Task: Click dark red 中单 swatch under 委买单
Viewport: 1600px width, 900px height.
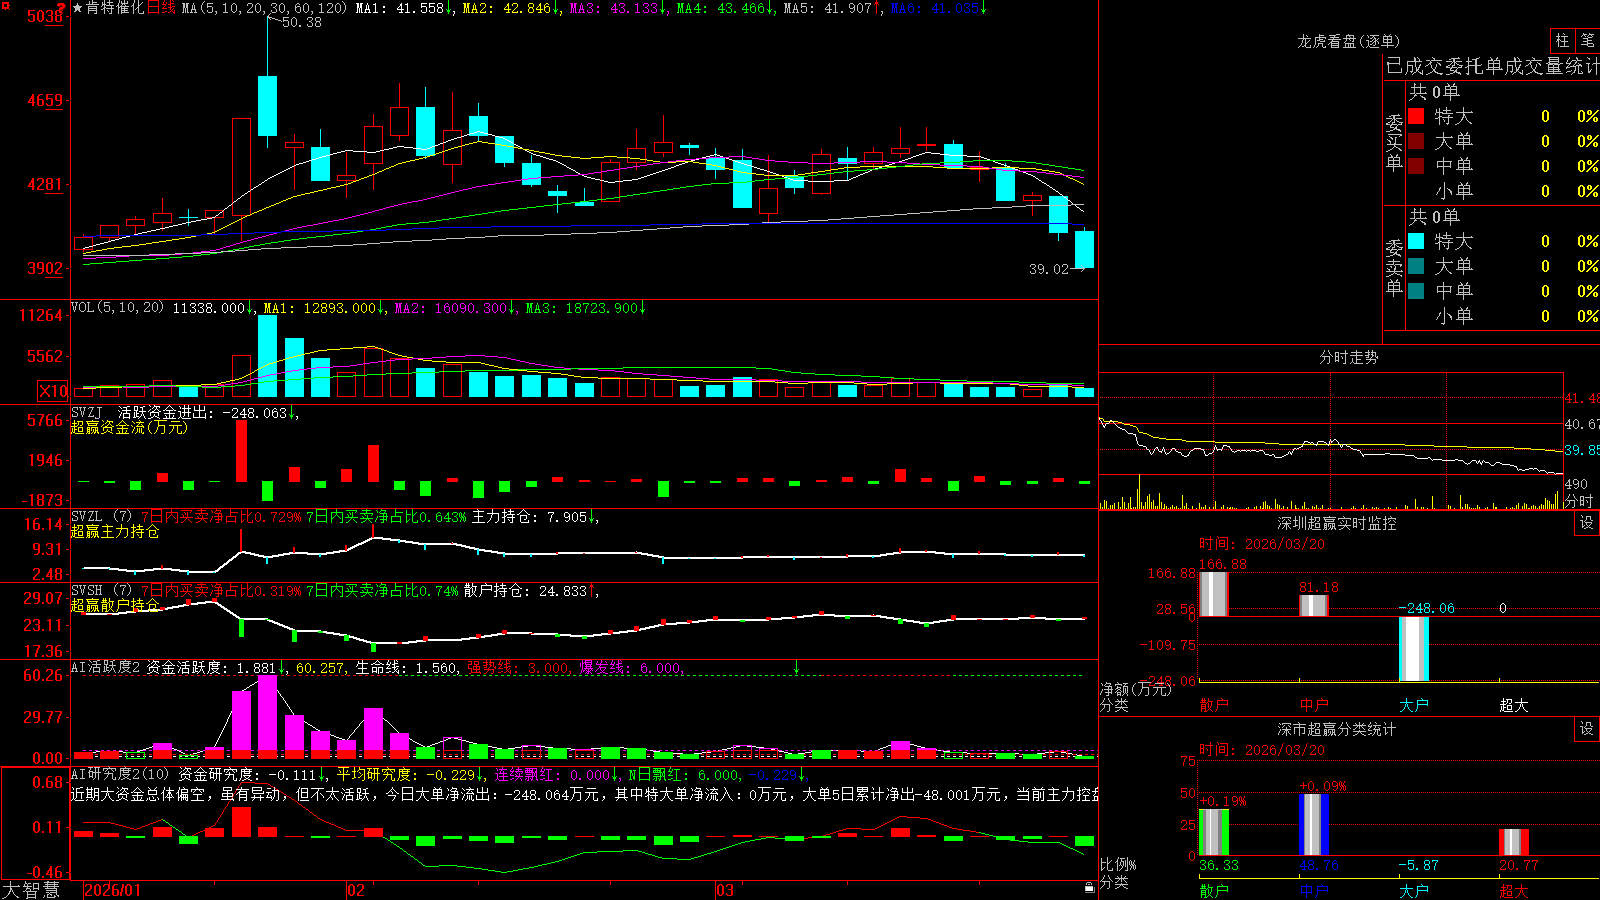Action: [1416, 165]
